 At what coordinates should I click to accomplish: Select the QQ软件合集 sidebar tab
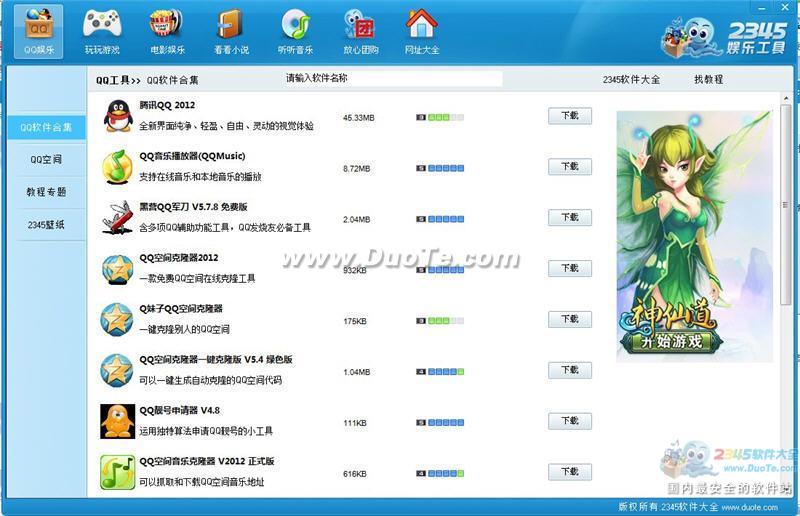46,127
